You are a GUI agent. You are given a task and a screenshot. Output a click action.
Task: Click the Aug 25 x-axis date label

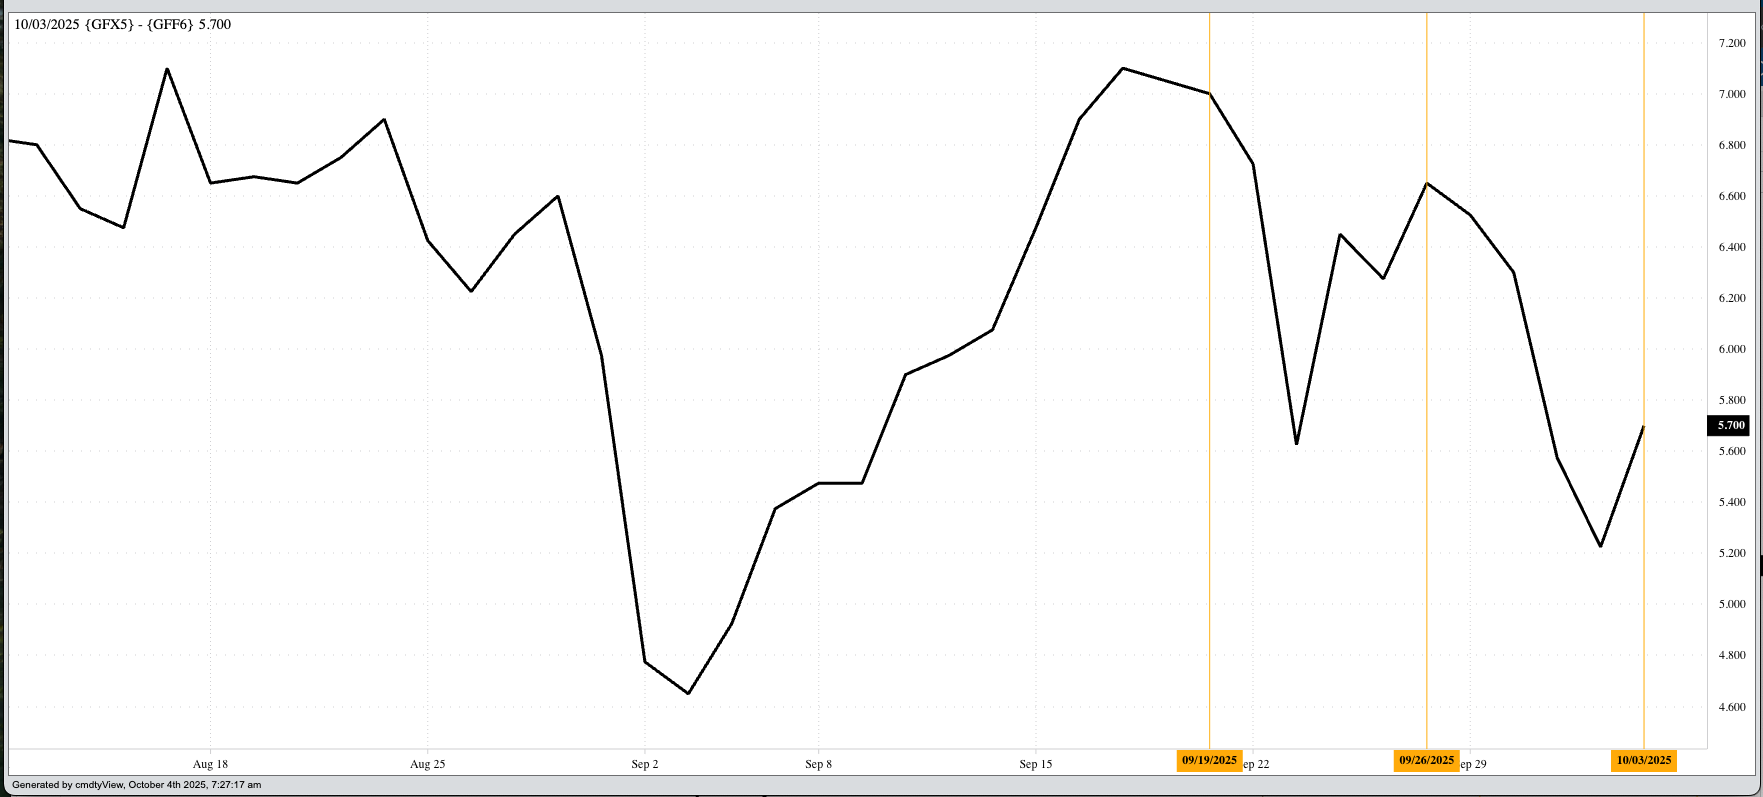pyautogui.click(x=427, y=764)
